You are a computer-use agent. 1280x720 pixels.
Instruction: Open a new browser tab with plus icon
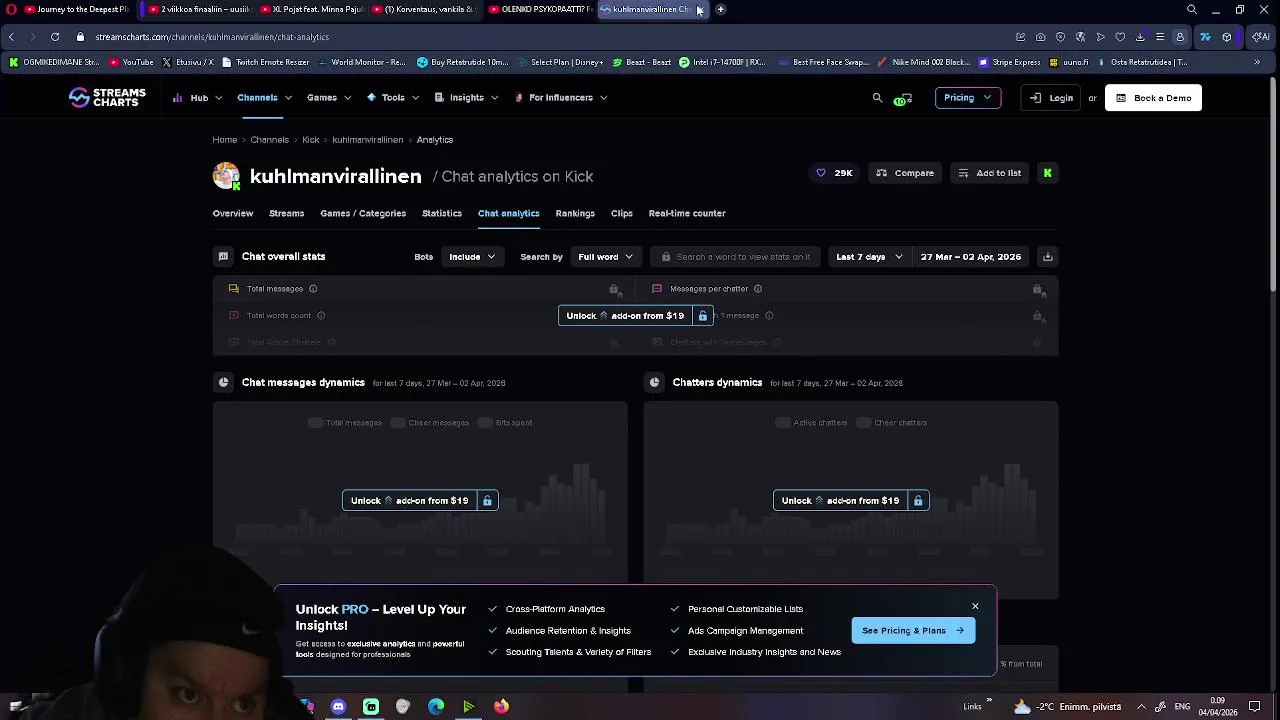tap(720, 9)
